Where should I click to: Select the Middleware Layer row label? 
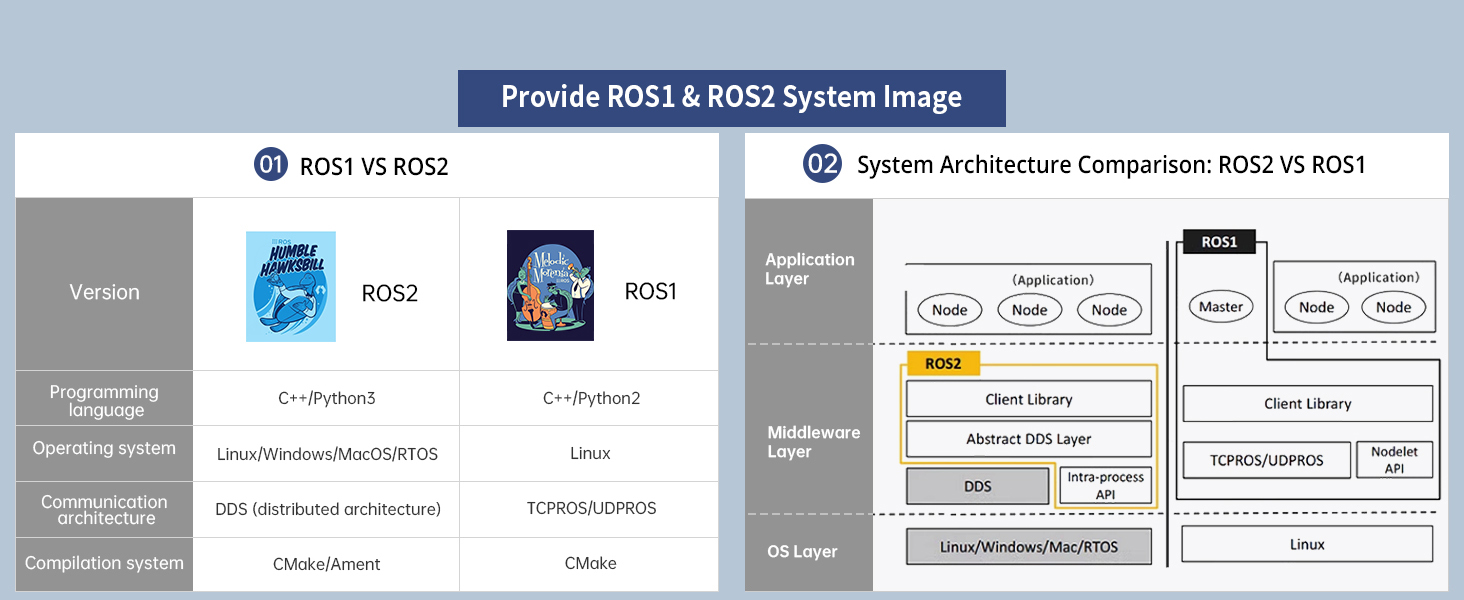pyautogui.click(x=813, y=442)
